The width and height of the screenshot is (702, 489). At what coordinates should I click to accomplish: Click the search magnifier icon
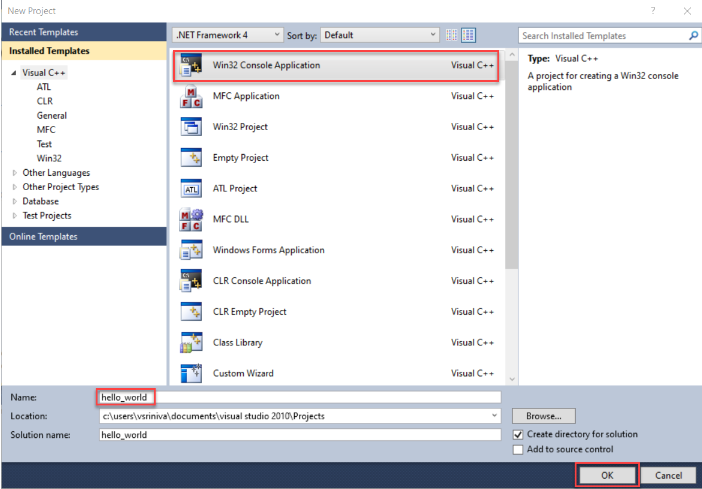tap(693, 35)
